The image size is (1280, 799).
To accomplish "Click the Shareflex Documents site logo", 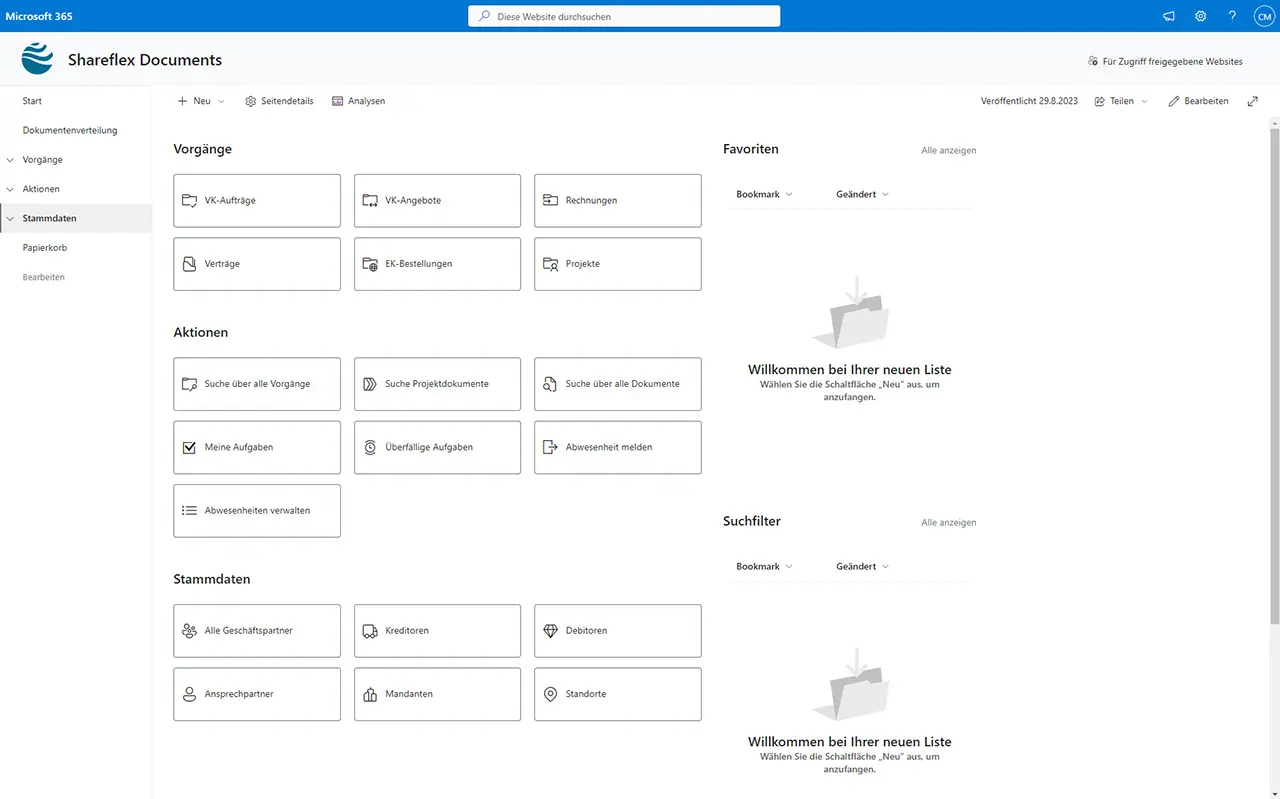I will [37, 60].
